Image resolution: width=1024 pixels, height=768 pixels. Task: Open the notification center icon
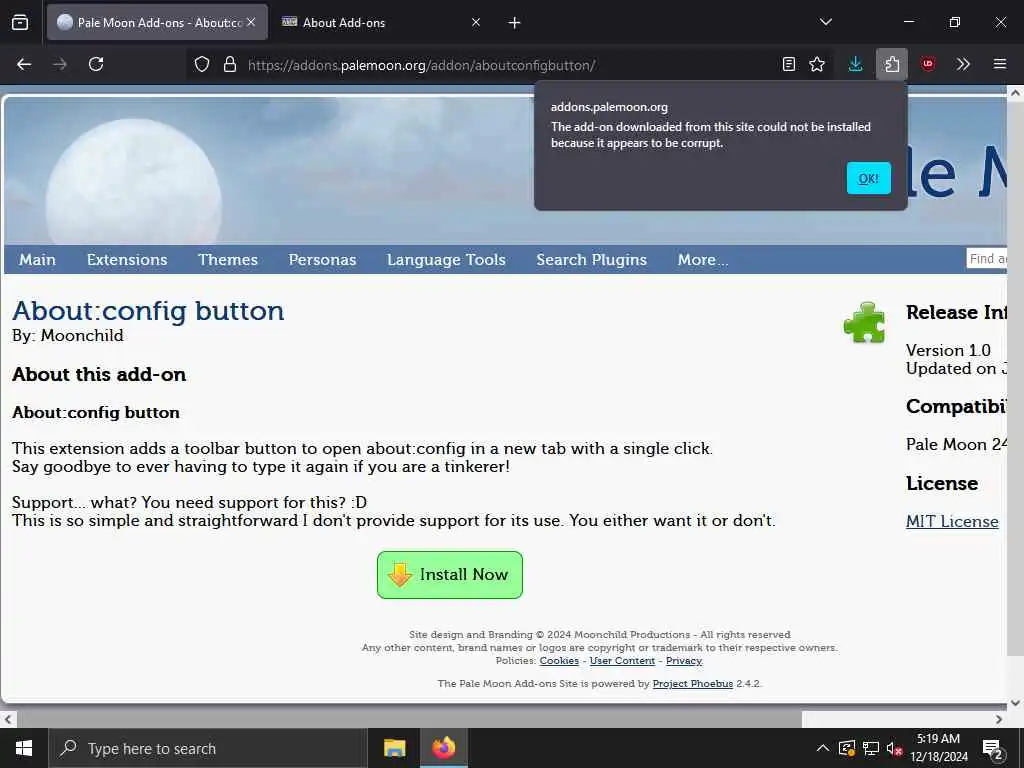(x=992, y=748)
